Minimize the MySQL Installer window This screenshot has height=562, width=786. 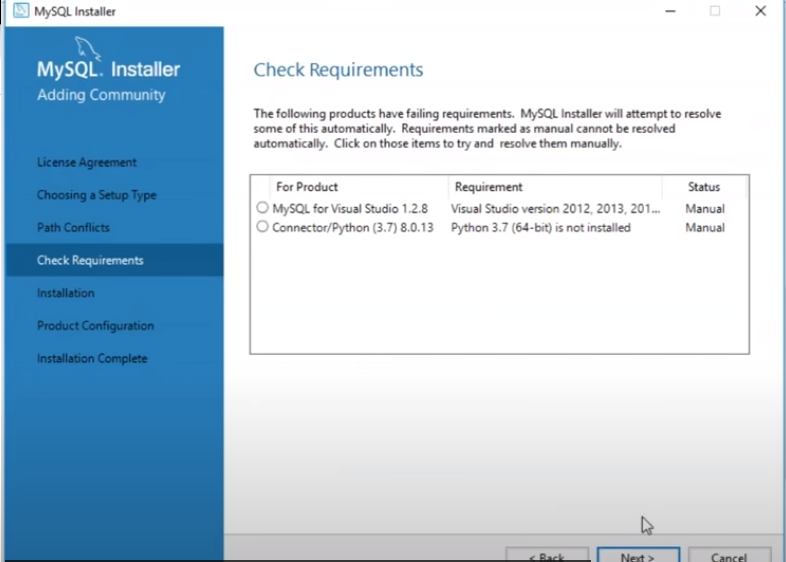pos(668,11)
